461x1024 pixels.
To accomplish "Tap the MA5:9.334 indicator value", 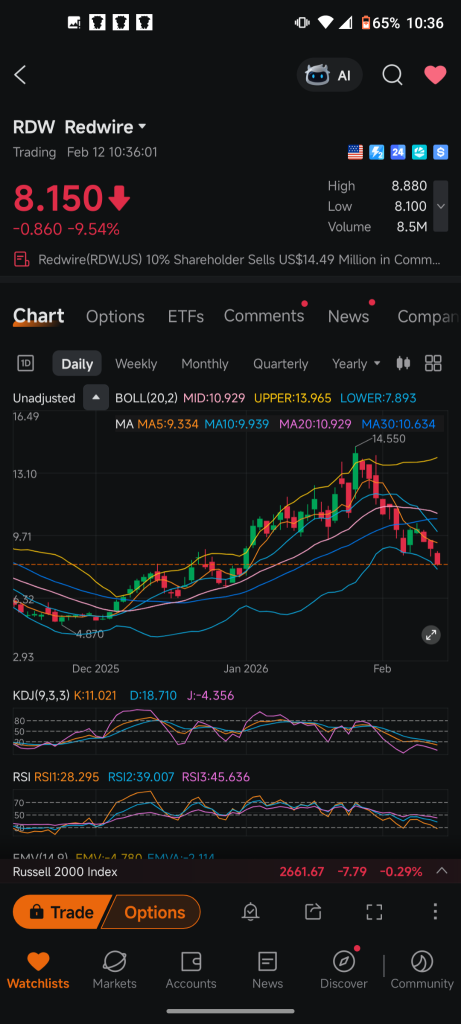I will pyautogui.click(x=168, y=424).
